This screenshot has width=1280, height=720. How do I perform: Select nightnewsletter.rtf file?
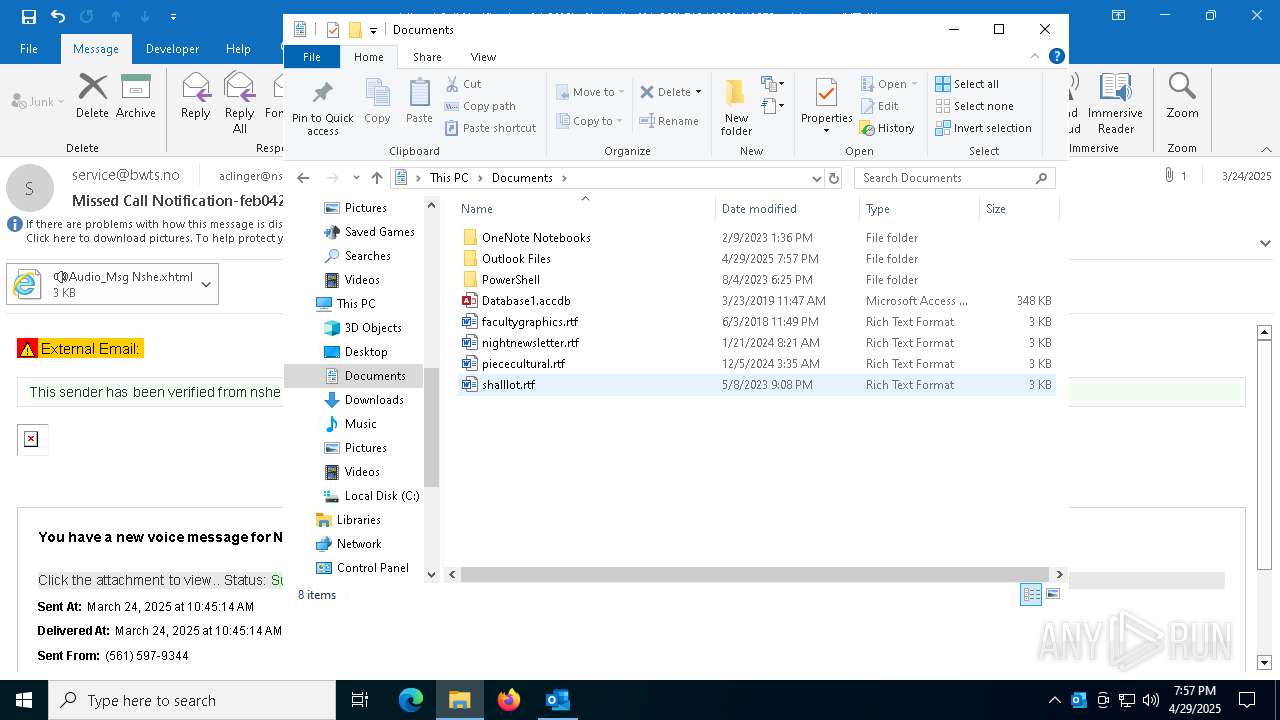tap(530, 343)
